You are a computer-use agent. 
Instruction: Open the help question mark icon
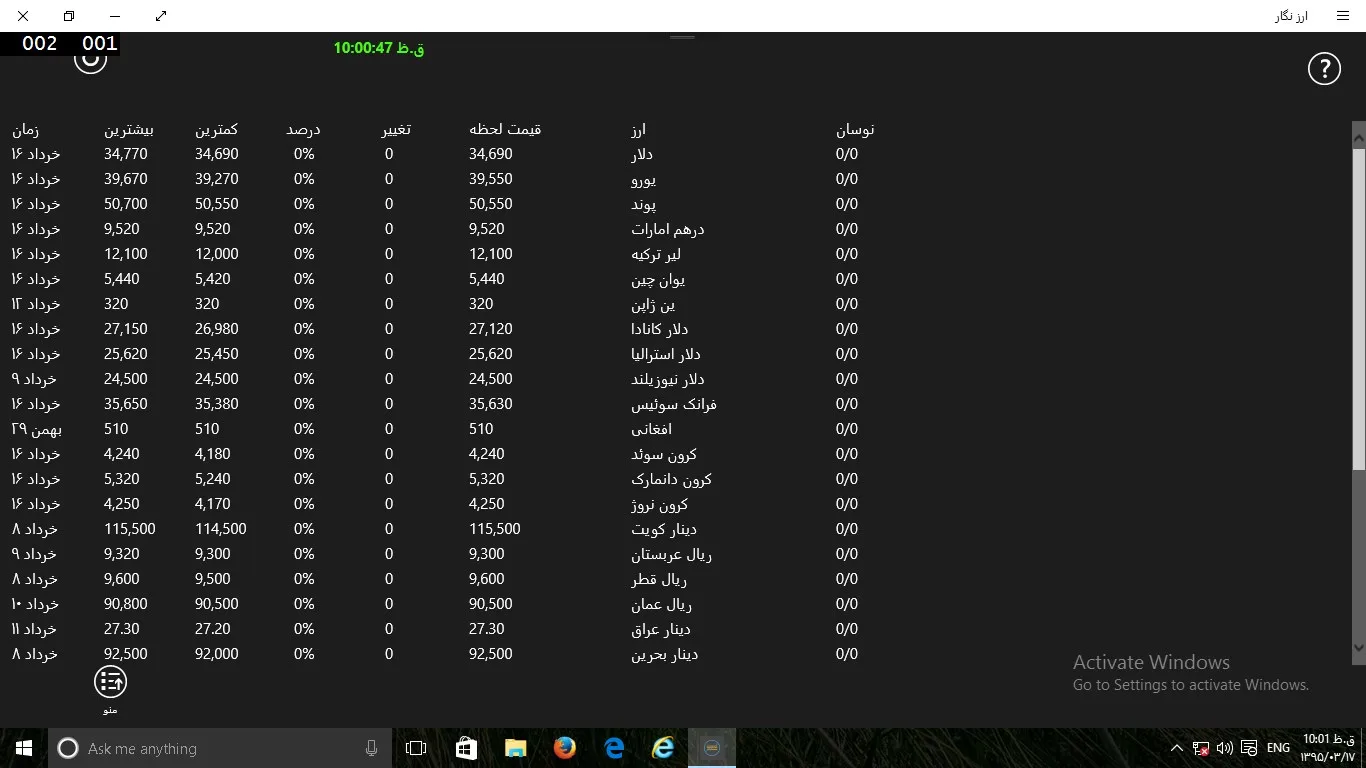1324,68
